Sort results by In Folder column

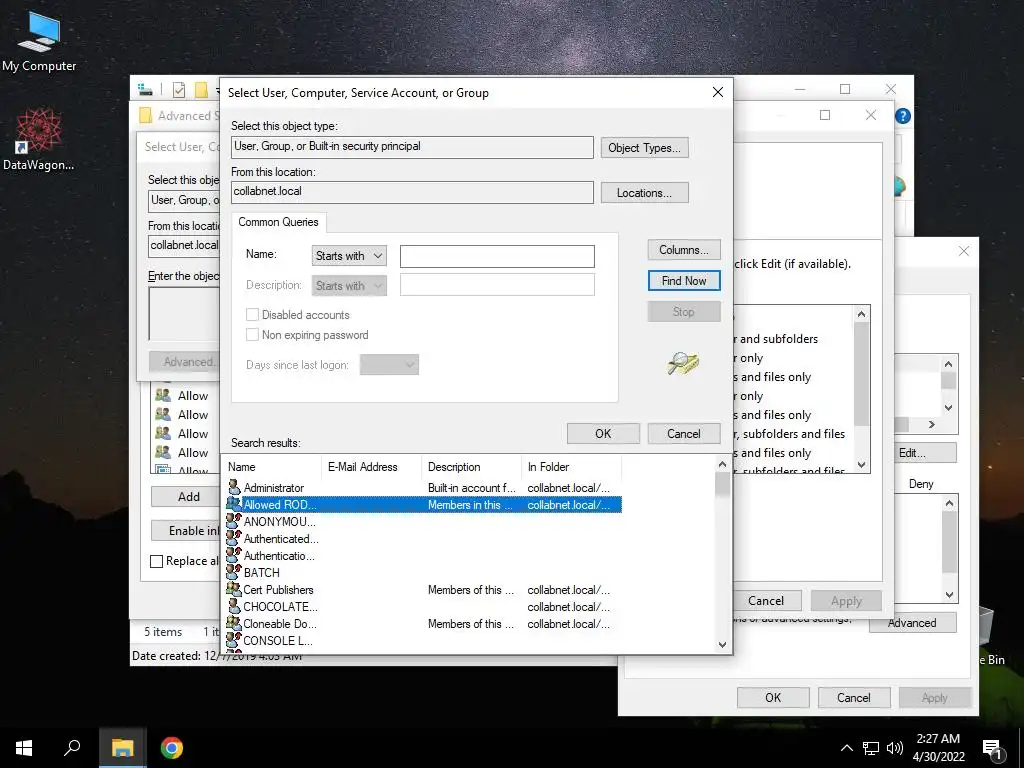tap(571, 467)
